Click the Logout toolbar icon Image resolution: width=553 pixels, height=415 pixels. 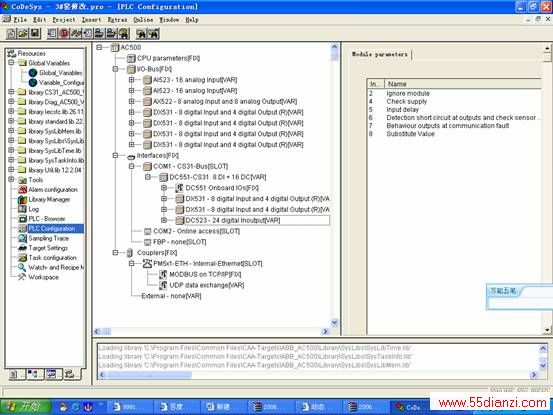point(111,33)
